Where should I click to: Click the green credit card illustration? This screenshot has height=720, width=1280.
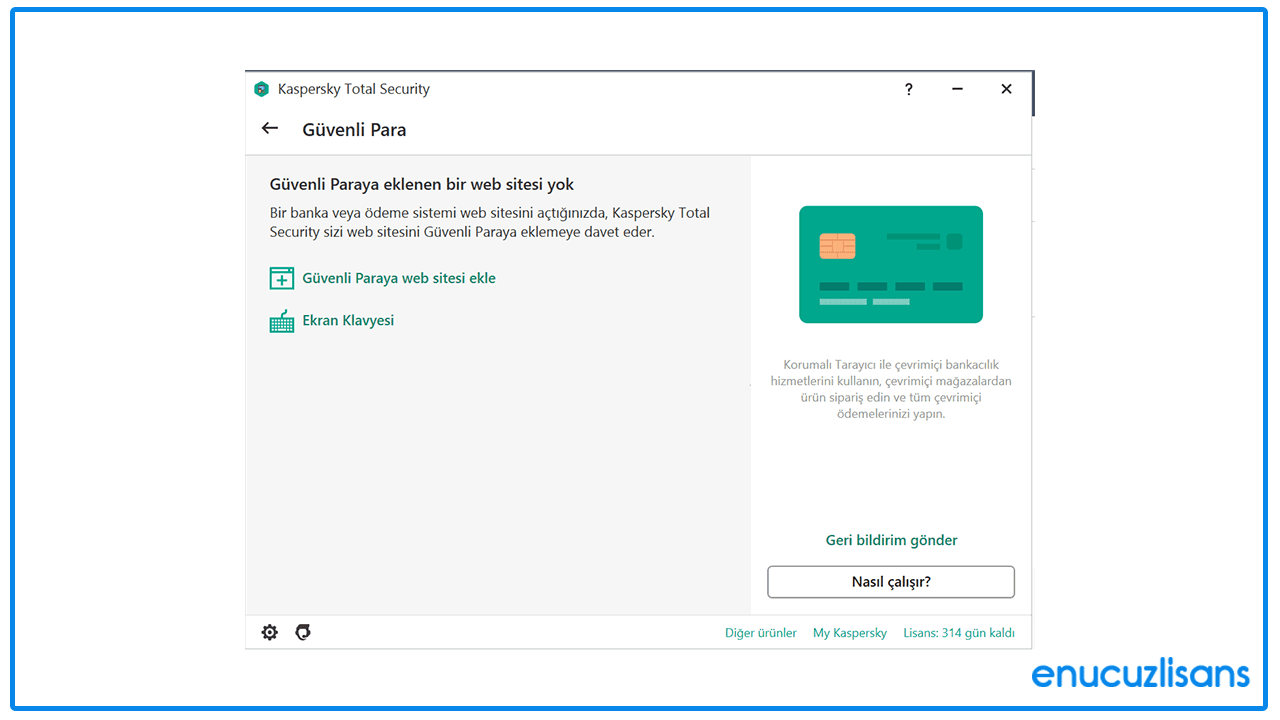pyautogui.click(x=890, y=264)
